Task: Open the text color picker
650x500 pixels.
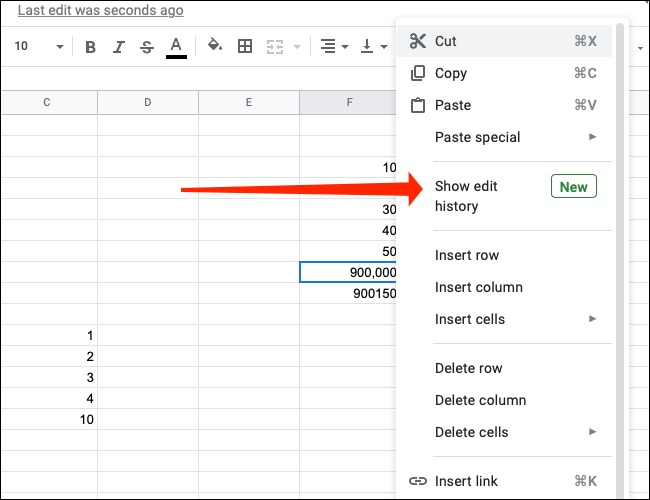Action: (176, 46)
